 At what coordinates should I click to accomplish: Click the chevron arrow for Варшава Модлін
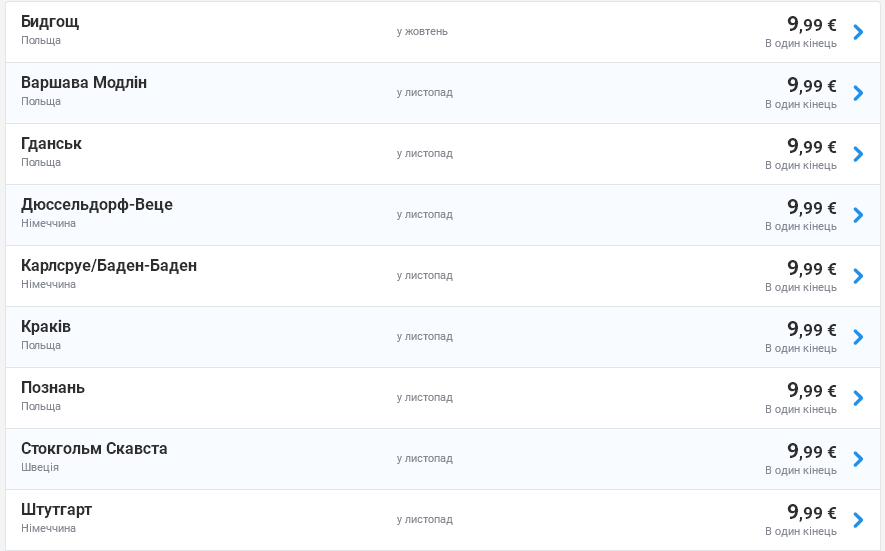point(858,93)
